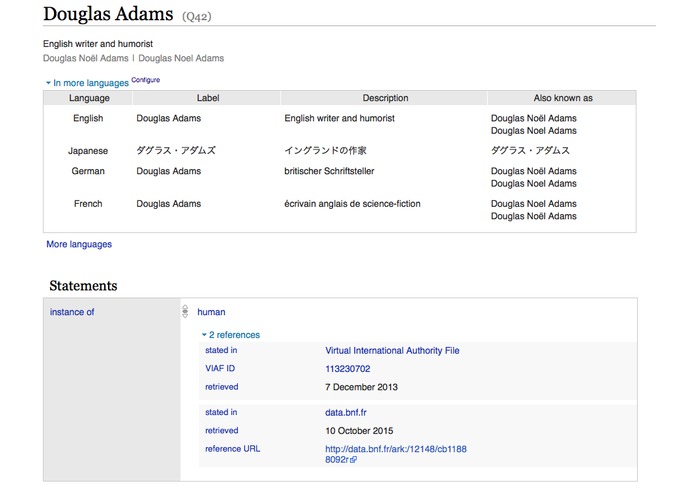Screen dimensions: 695x494
Task: Click the date 7 December 2013
Action: pos(361,387)
